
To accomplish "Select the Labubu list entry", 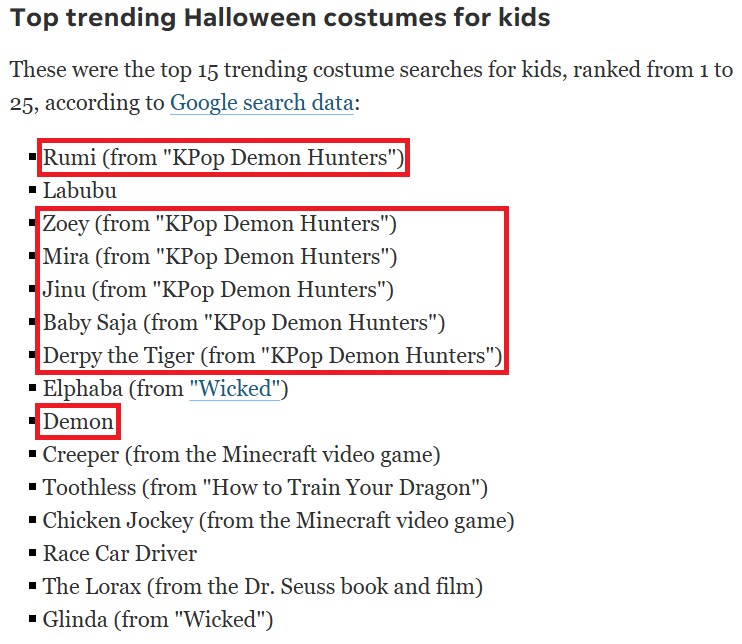I will [79, 190].
